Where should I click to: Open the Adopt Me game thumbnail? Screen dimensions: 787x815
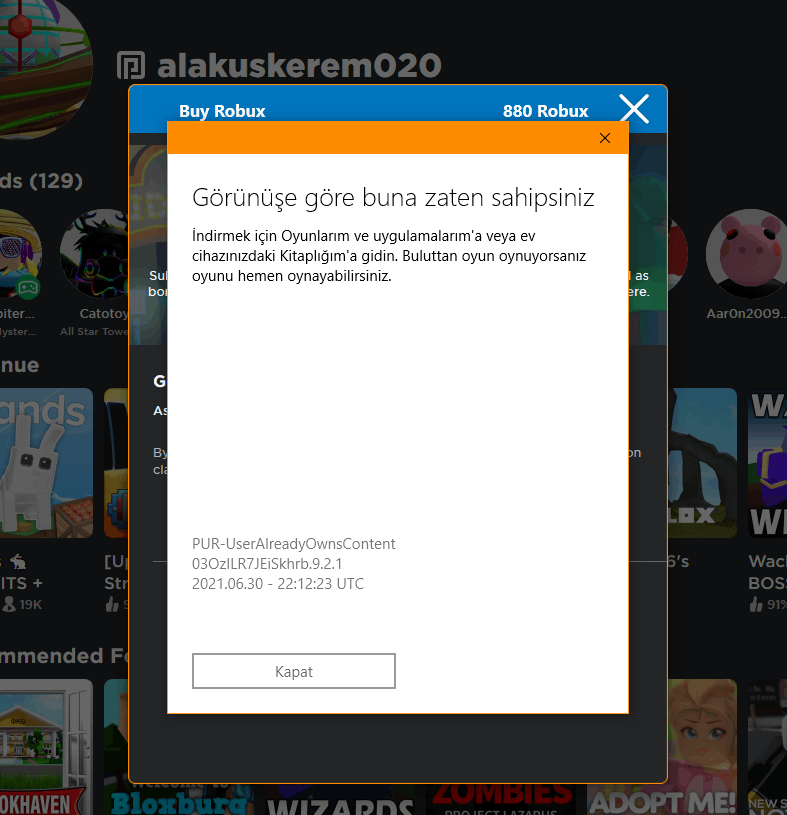point(702,747)
